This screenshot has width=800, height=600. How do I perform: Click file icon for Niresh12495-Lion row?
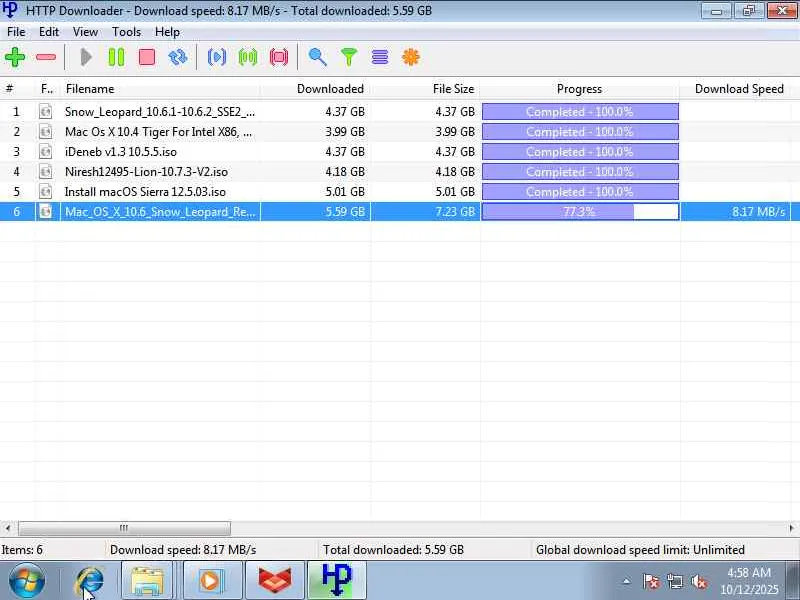pyautogui.click(x=45, y=172)
